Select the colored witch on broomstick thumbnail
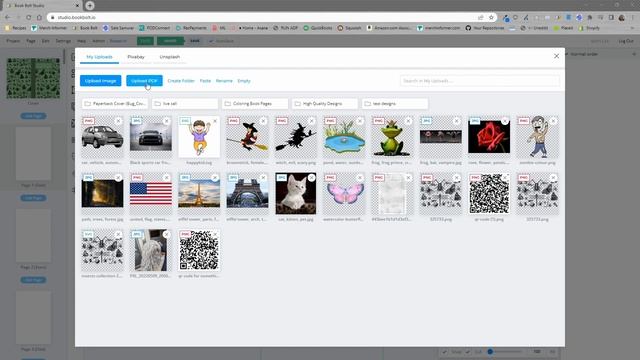 tap(247, 137)
